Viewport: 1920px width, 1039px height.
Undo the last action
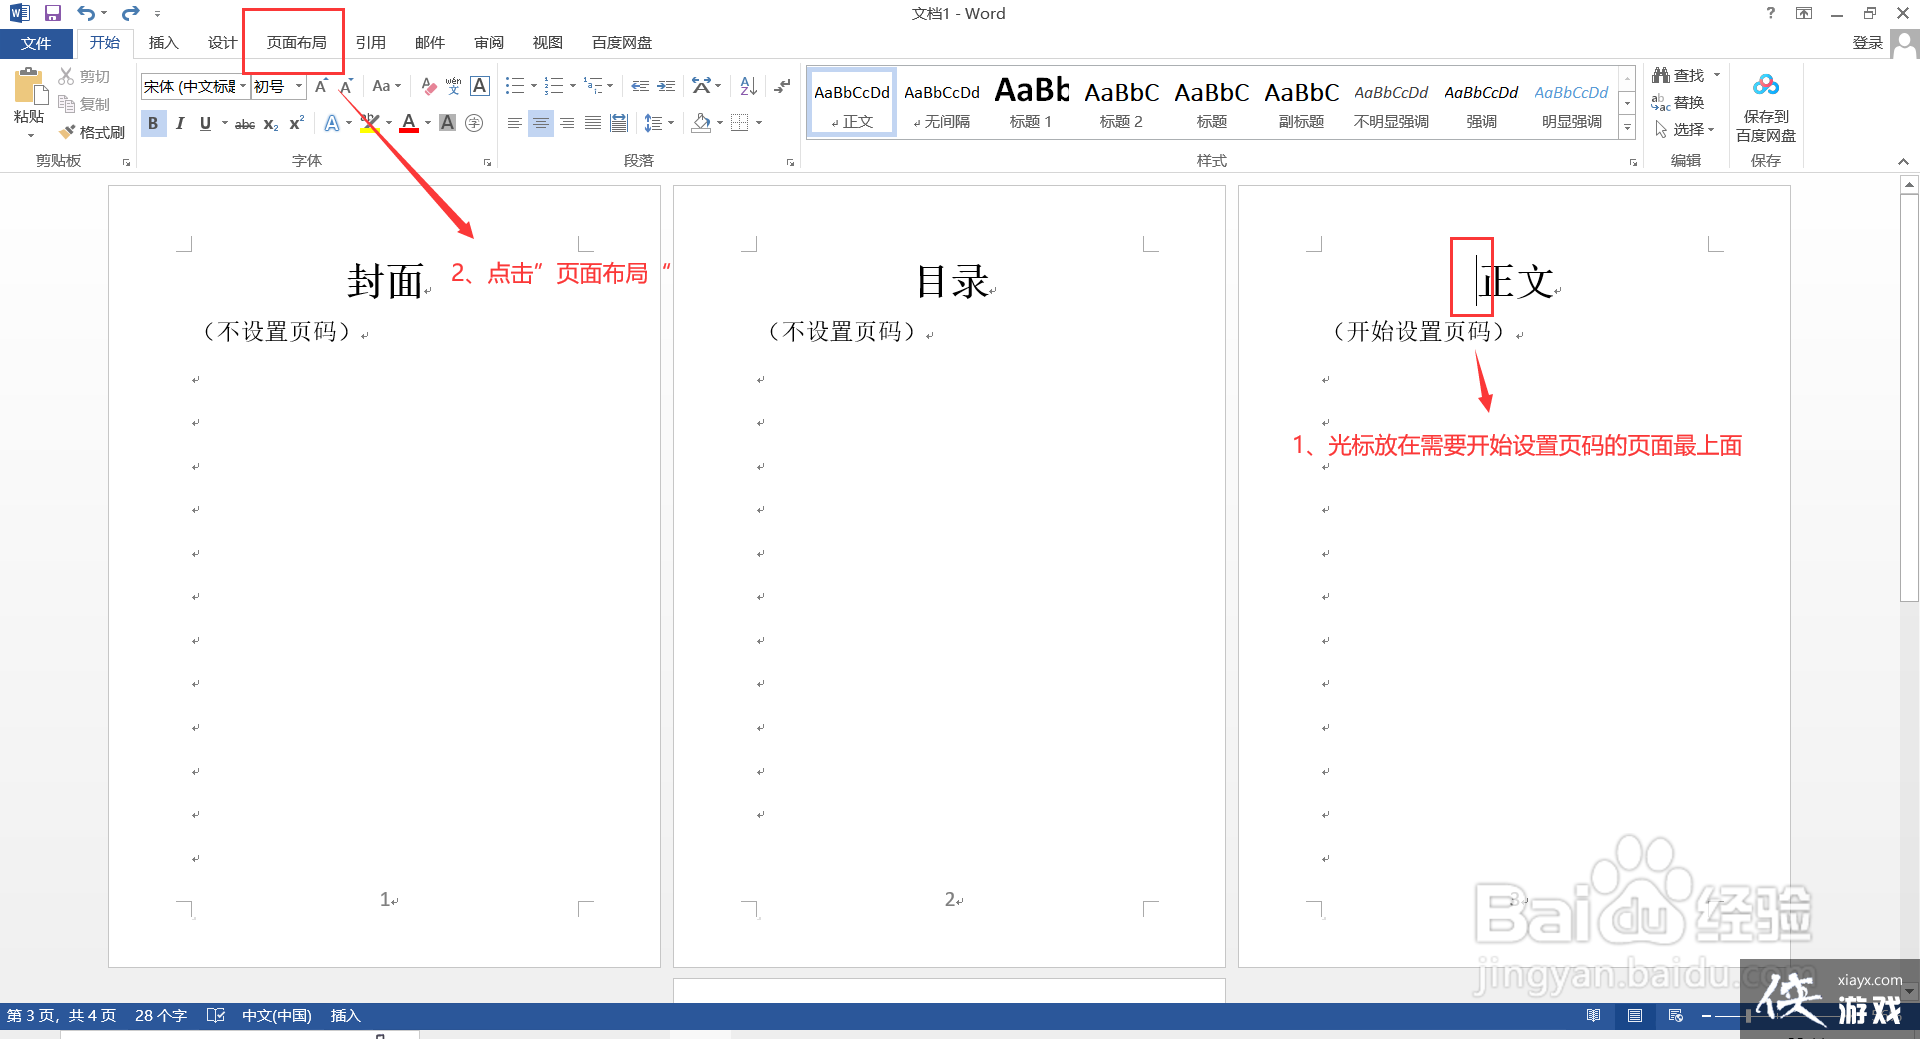point(87,13)
